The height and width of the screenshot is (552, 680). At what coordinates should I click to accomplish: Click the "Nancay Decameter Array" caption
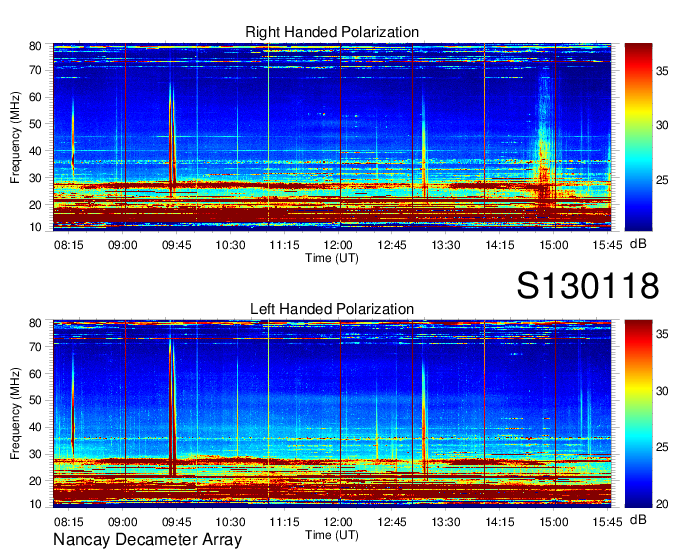[147, 540]
